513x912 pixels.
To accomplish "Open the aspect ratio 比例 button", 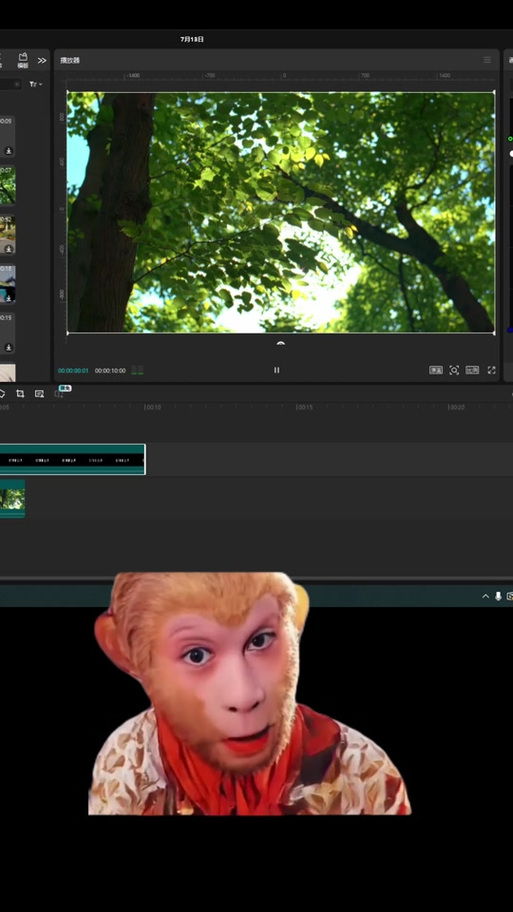I will pyautogui.click(x=472, y=370).
